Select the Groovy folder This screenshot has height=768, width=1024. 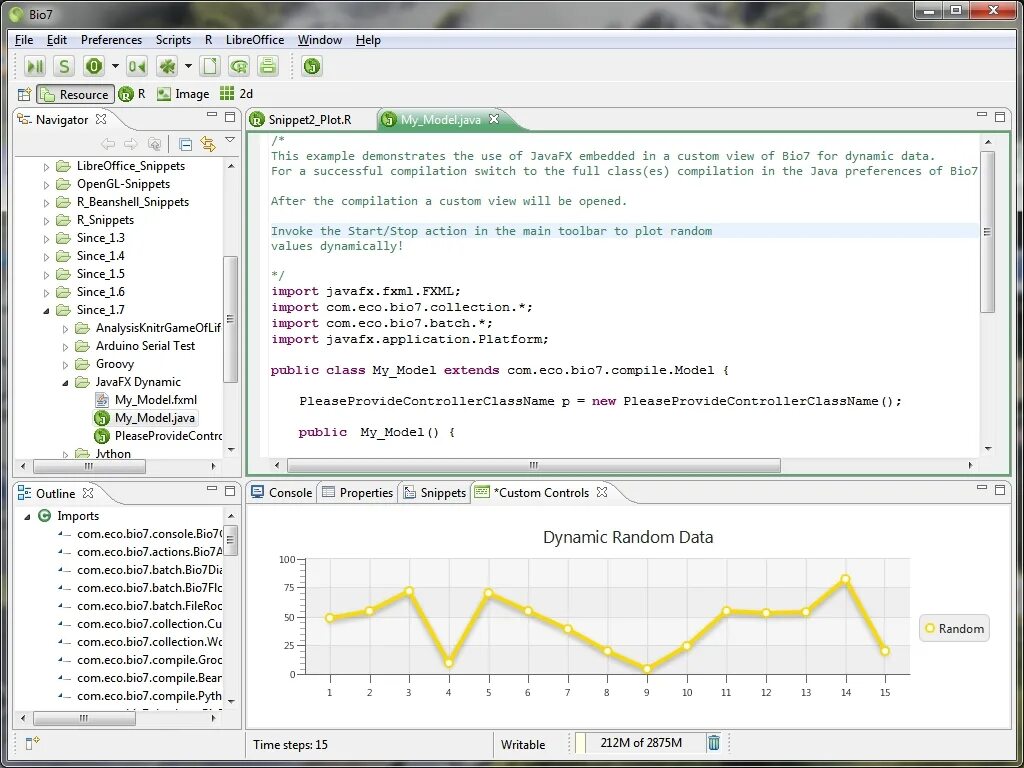pyautogui.click(x=114, y=364)
